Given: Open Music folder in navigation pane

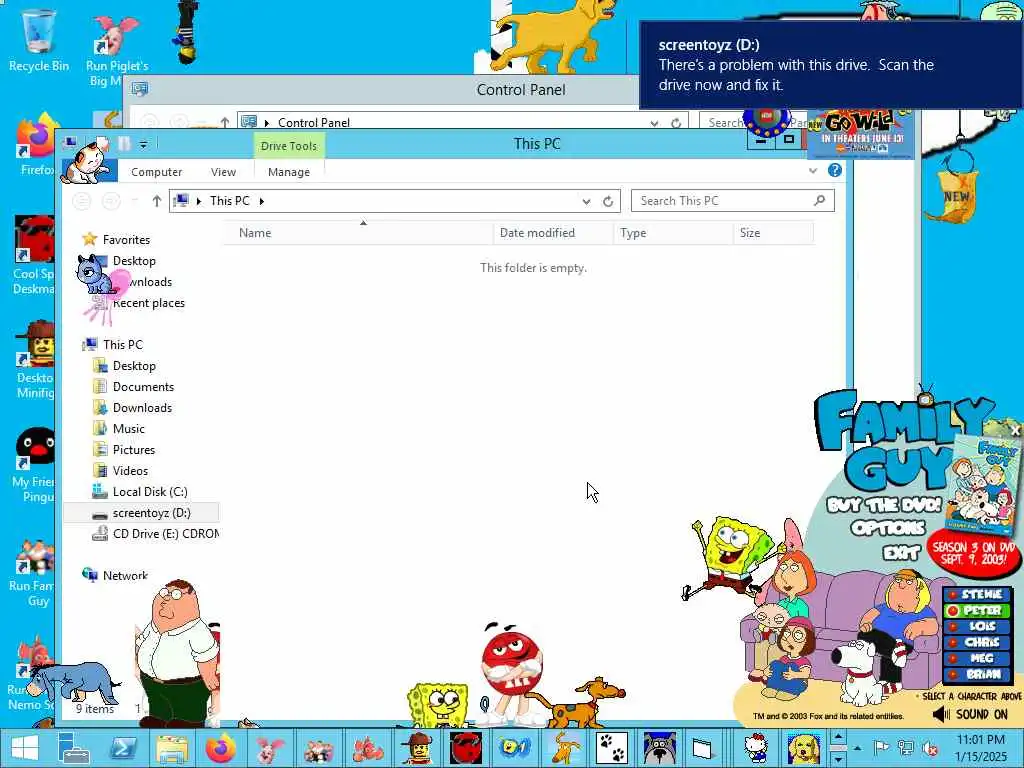Looking at the screenshot, I should (x=128, y=428).
